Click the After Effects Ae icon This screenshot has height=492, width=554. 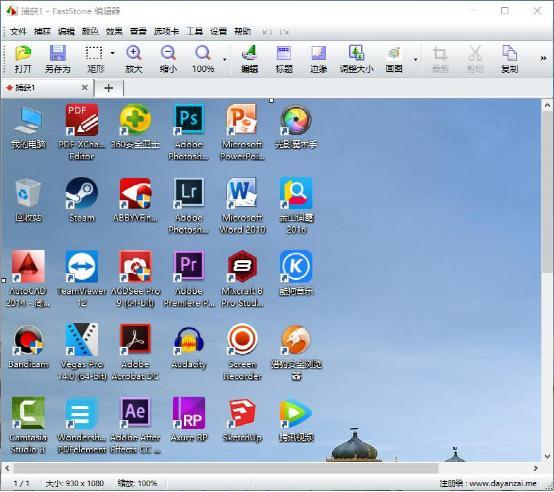pos(135,413)
